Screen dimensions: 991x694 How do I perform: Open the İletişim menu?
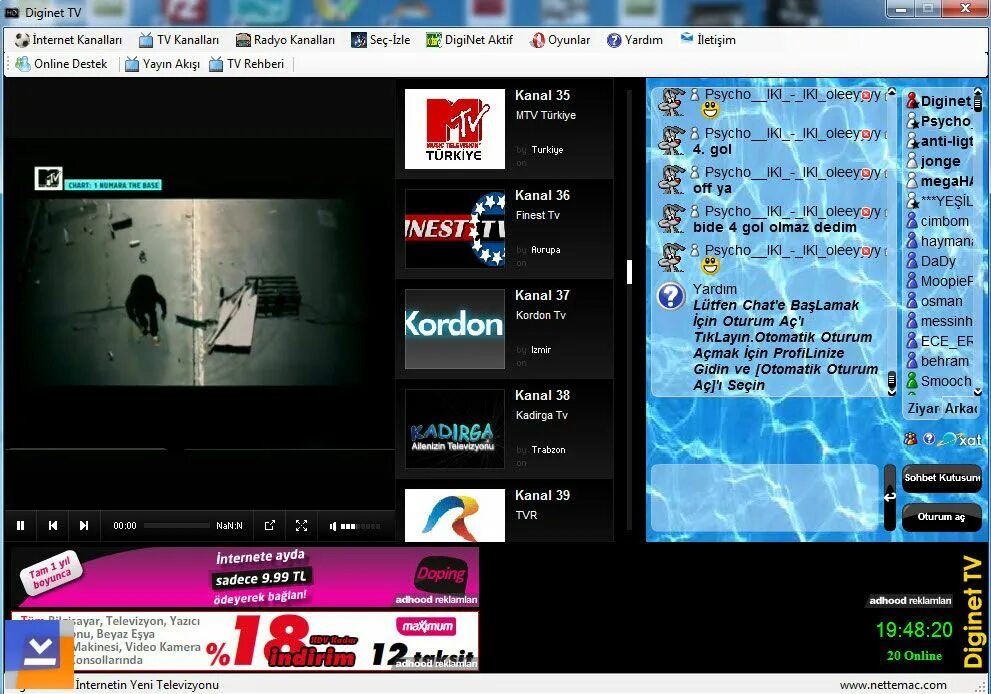click(x=708, y=40)
